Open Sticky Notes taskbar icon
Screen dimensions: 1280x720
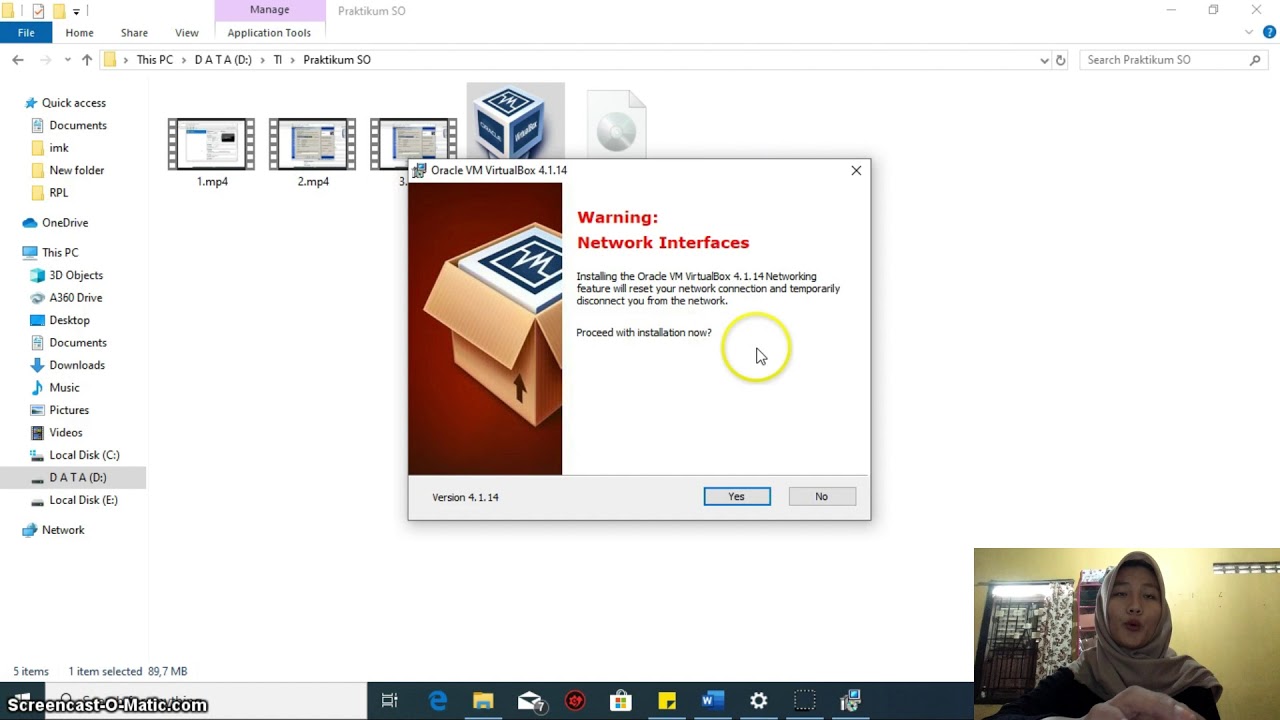(x=667, y=701)
